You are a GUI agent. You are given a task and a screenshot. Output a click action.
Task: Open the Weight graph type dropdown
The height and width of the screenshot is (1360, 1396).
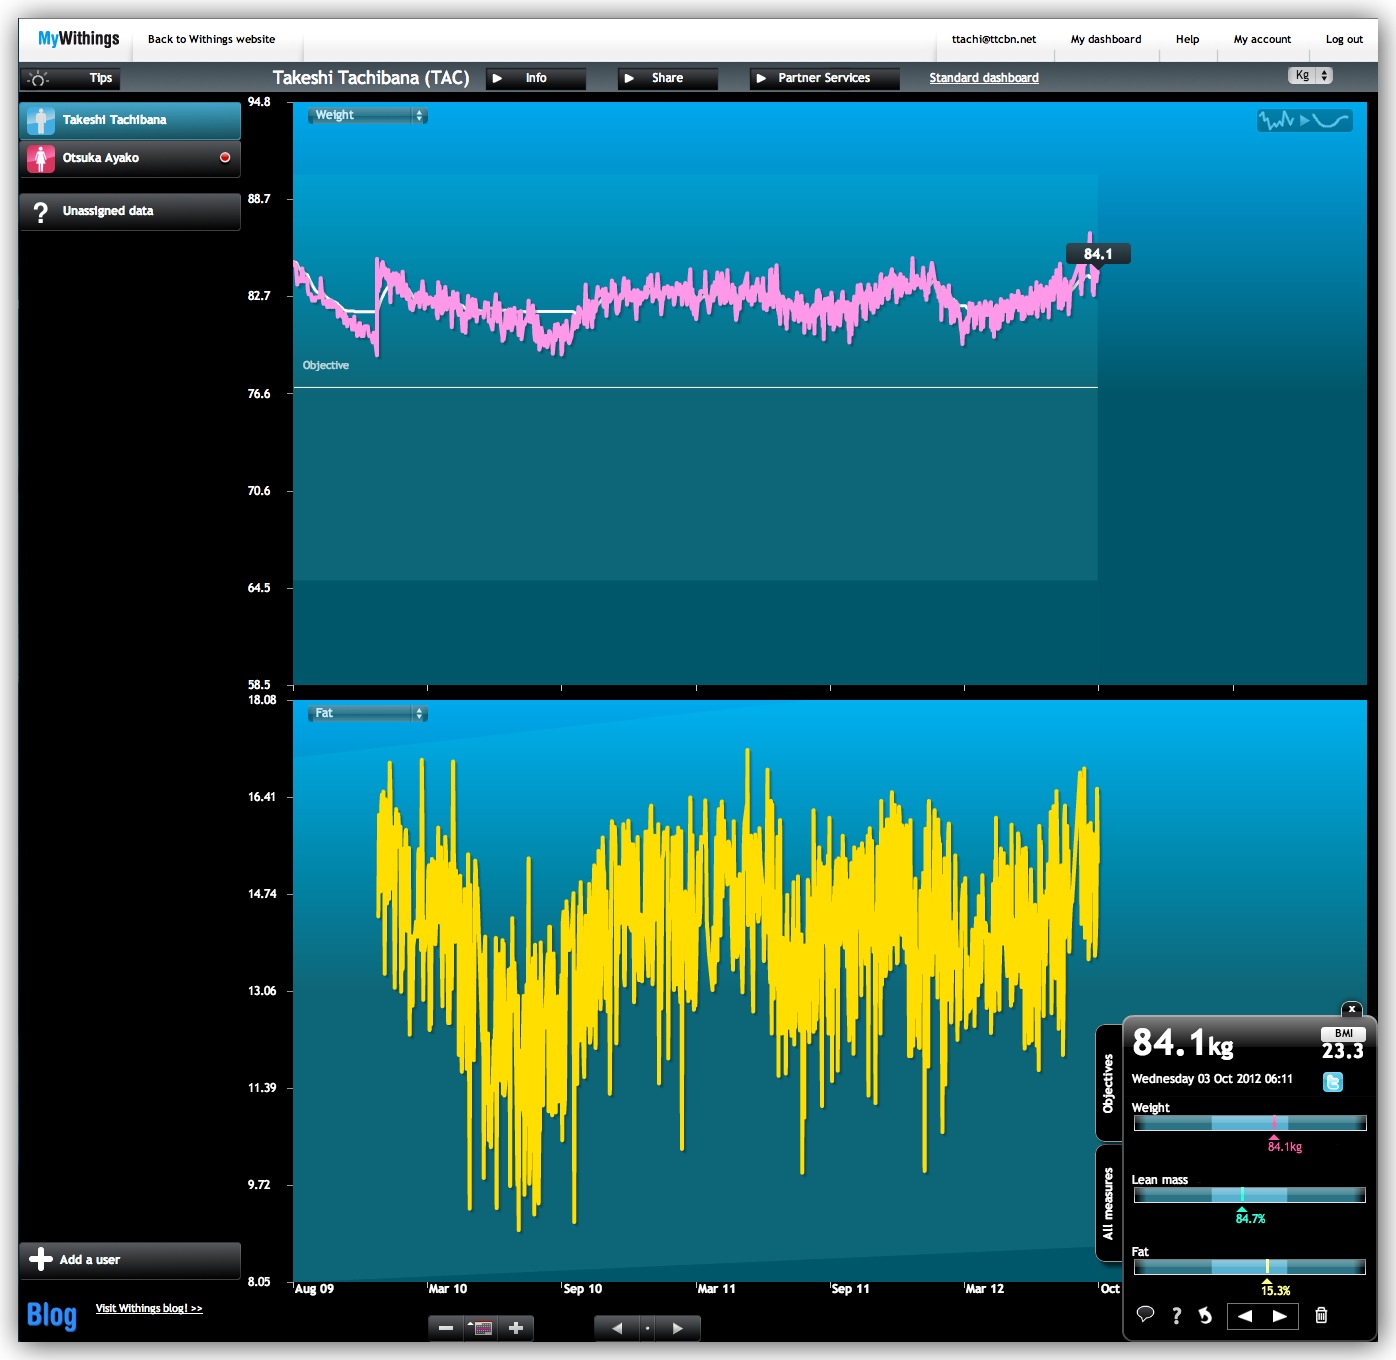(x=367, y=116)
